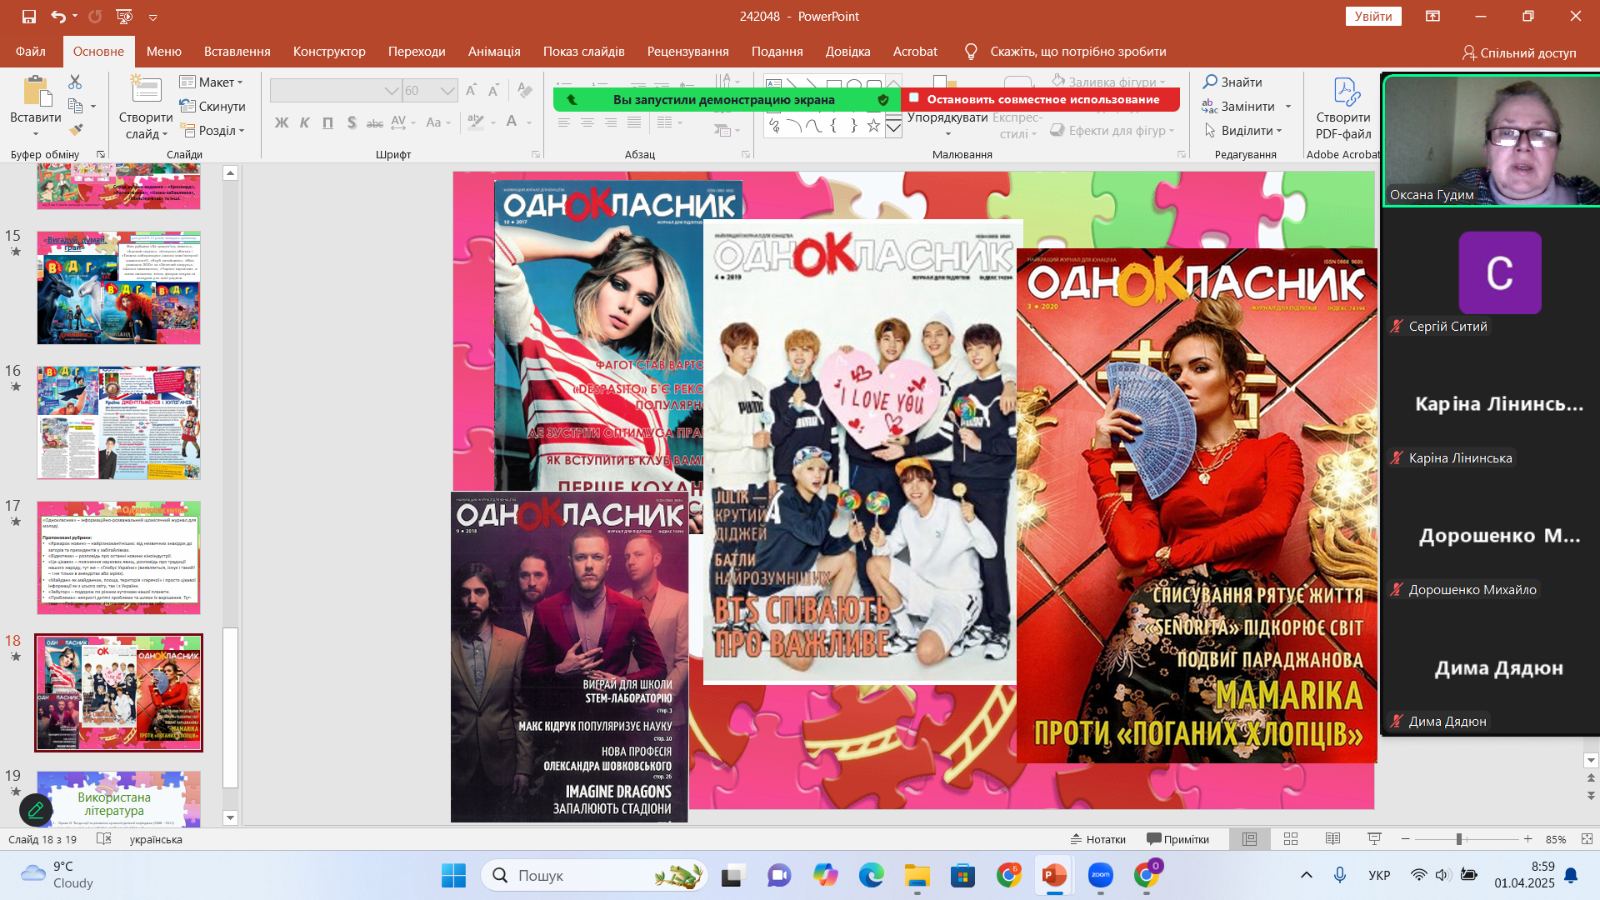Click the strikethrough abc icon
This screenshot has width=1600, height=900.
pyautogui.click(x=374, y=122)
